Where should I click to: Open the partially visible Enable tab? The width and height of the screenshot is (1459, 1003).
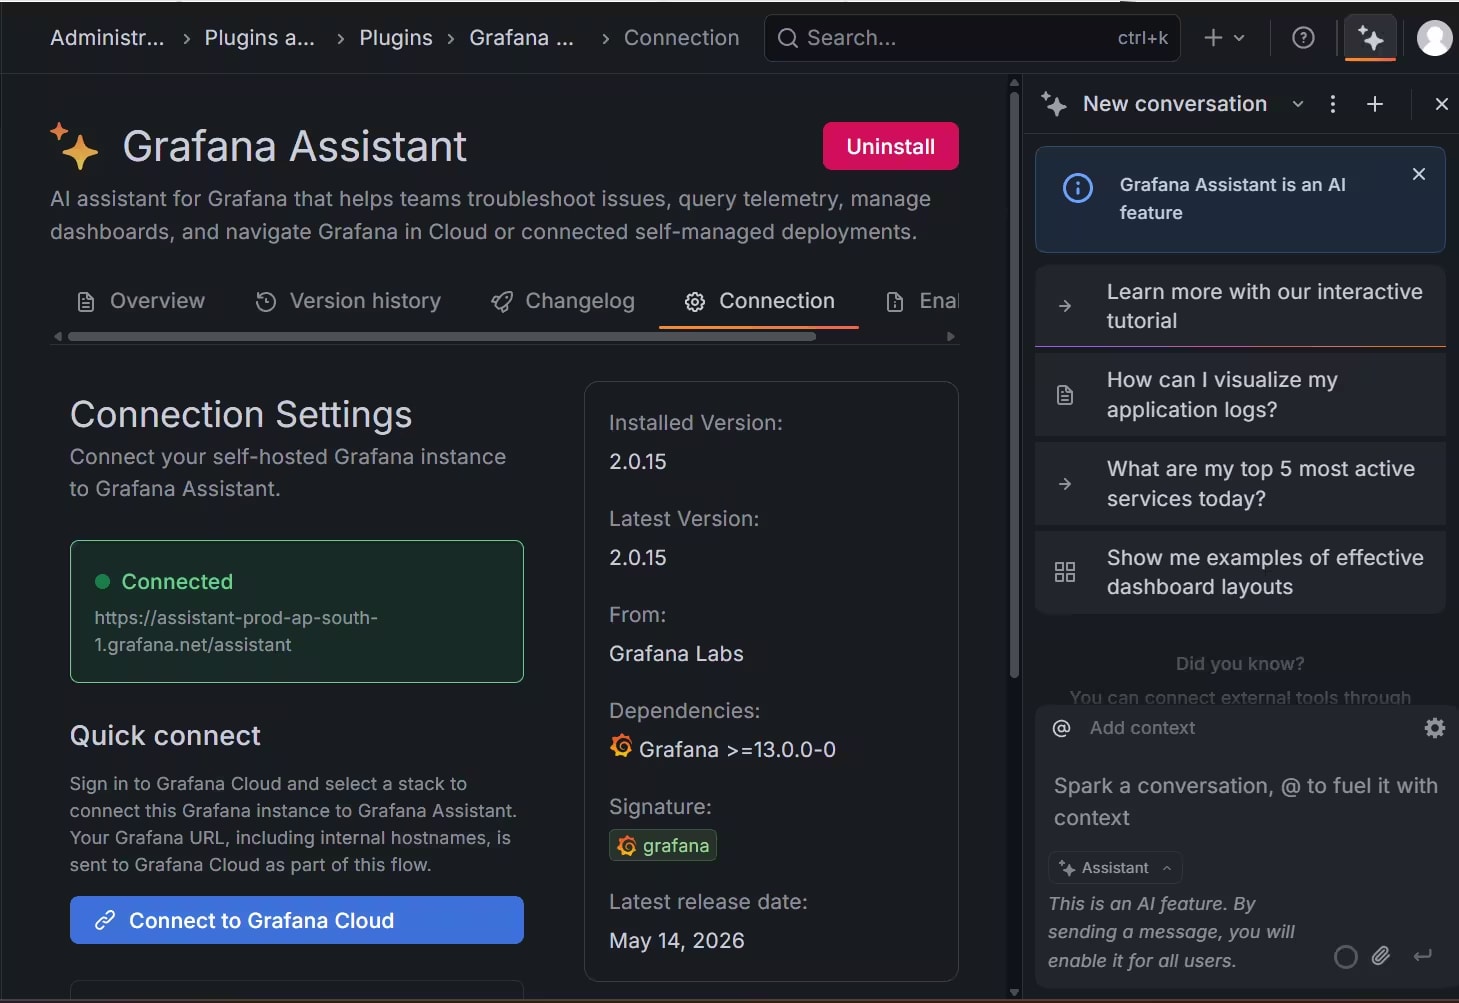click(x=922, y=301)
